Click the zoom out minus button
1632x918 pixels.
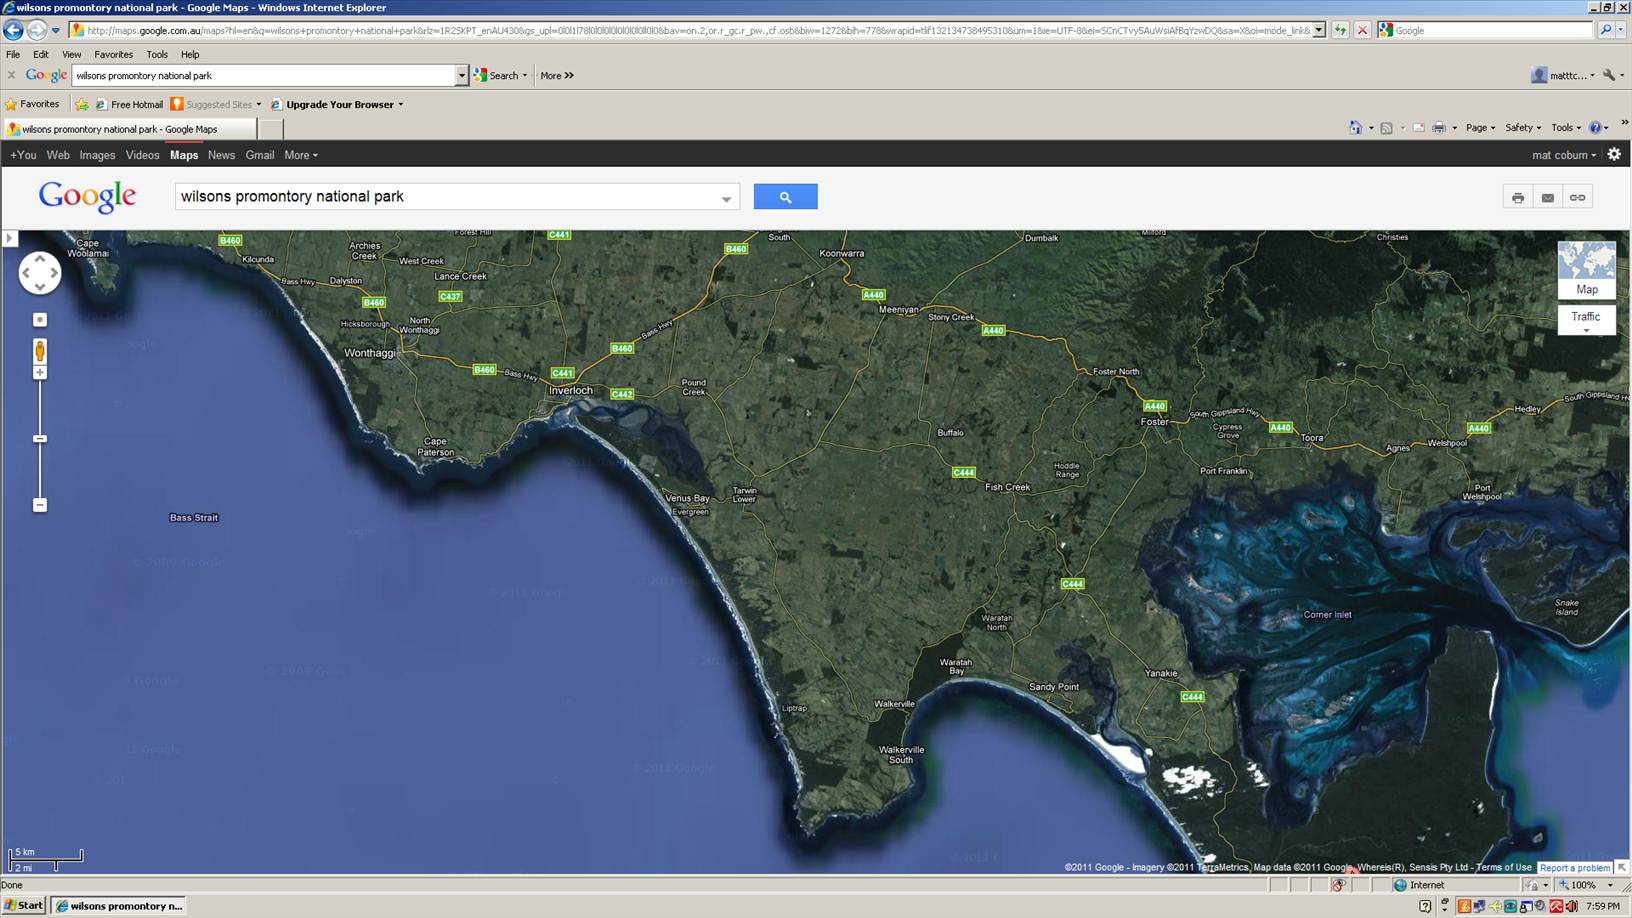(x=40, y=505)
